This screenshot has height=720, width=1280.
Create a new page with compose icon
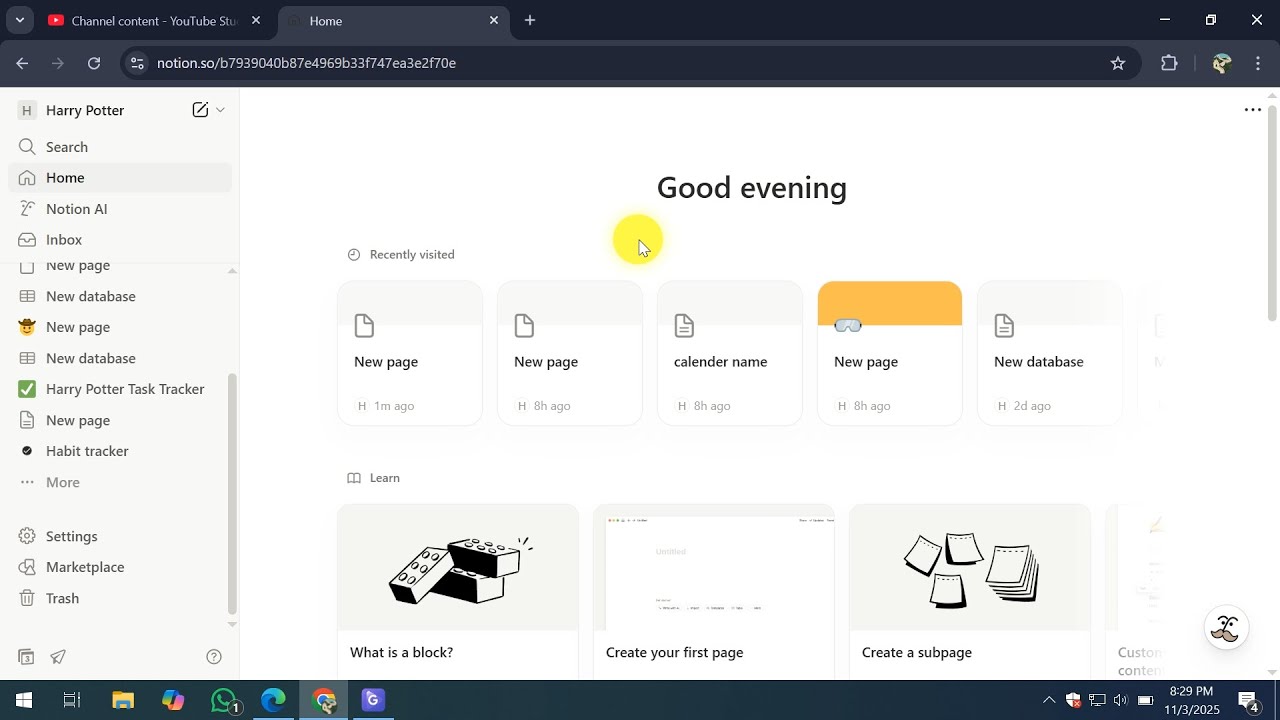tap(200, 110)
